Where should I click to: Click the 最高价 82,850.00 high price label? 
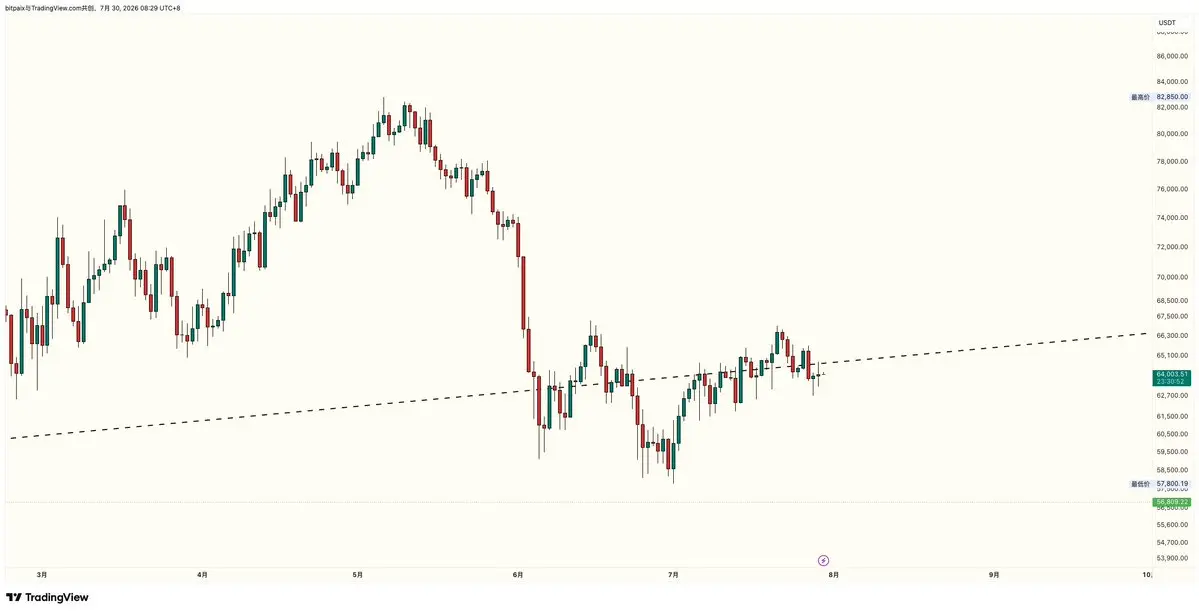[x=1159, y=97]
